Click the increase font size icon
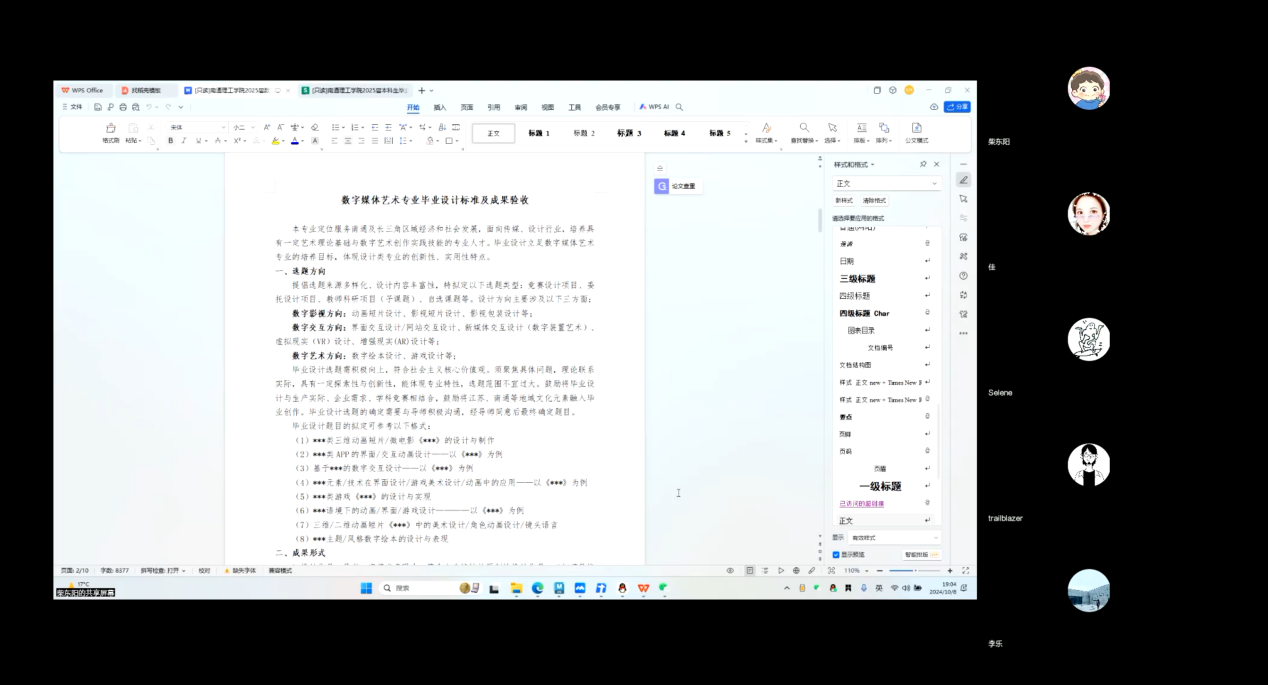This screenshot has height=685, width=1268. 267,128
